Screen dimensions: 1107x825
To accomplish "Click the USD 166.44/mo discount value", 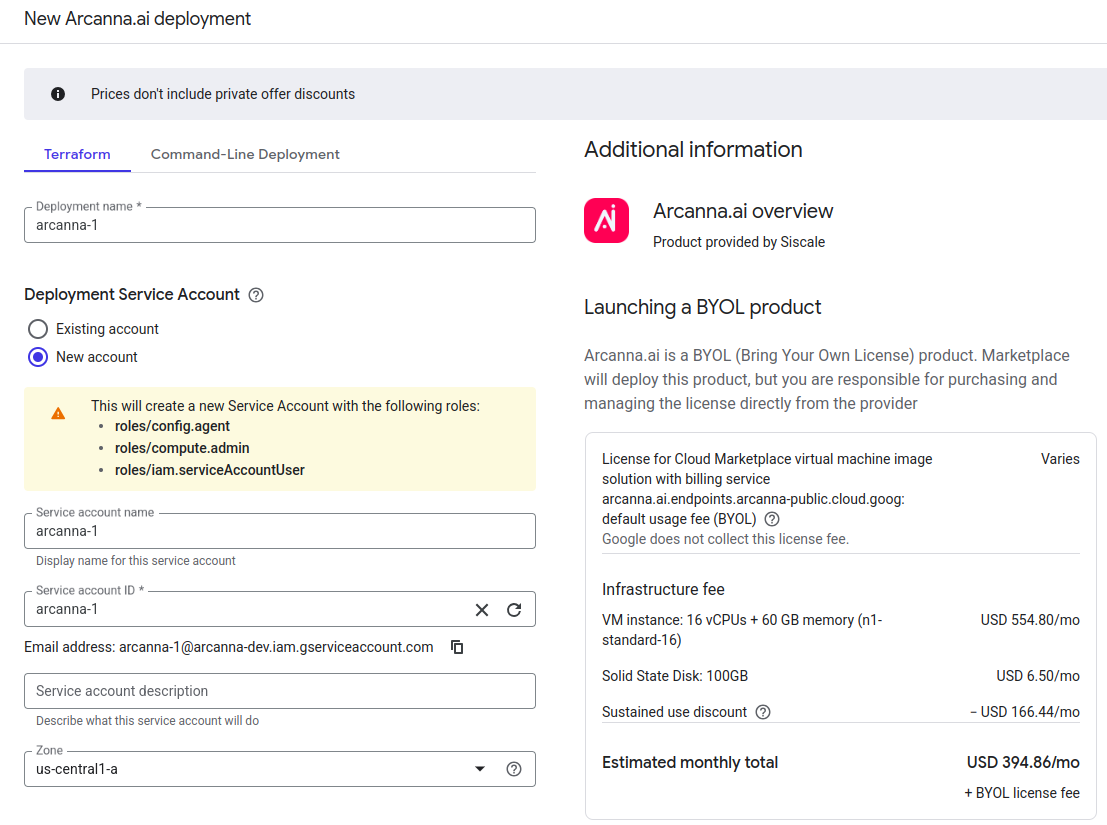I will coord(1025,712).
